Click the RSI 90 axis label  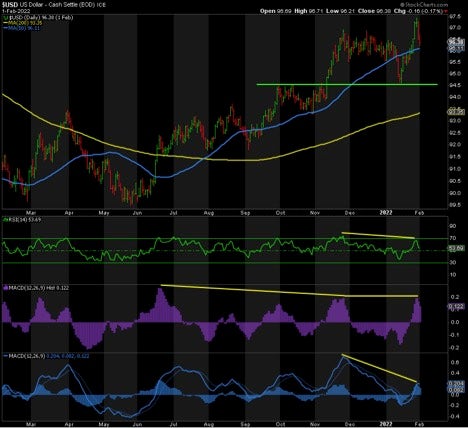tap(452, 226)
